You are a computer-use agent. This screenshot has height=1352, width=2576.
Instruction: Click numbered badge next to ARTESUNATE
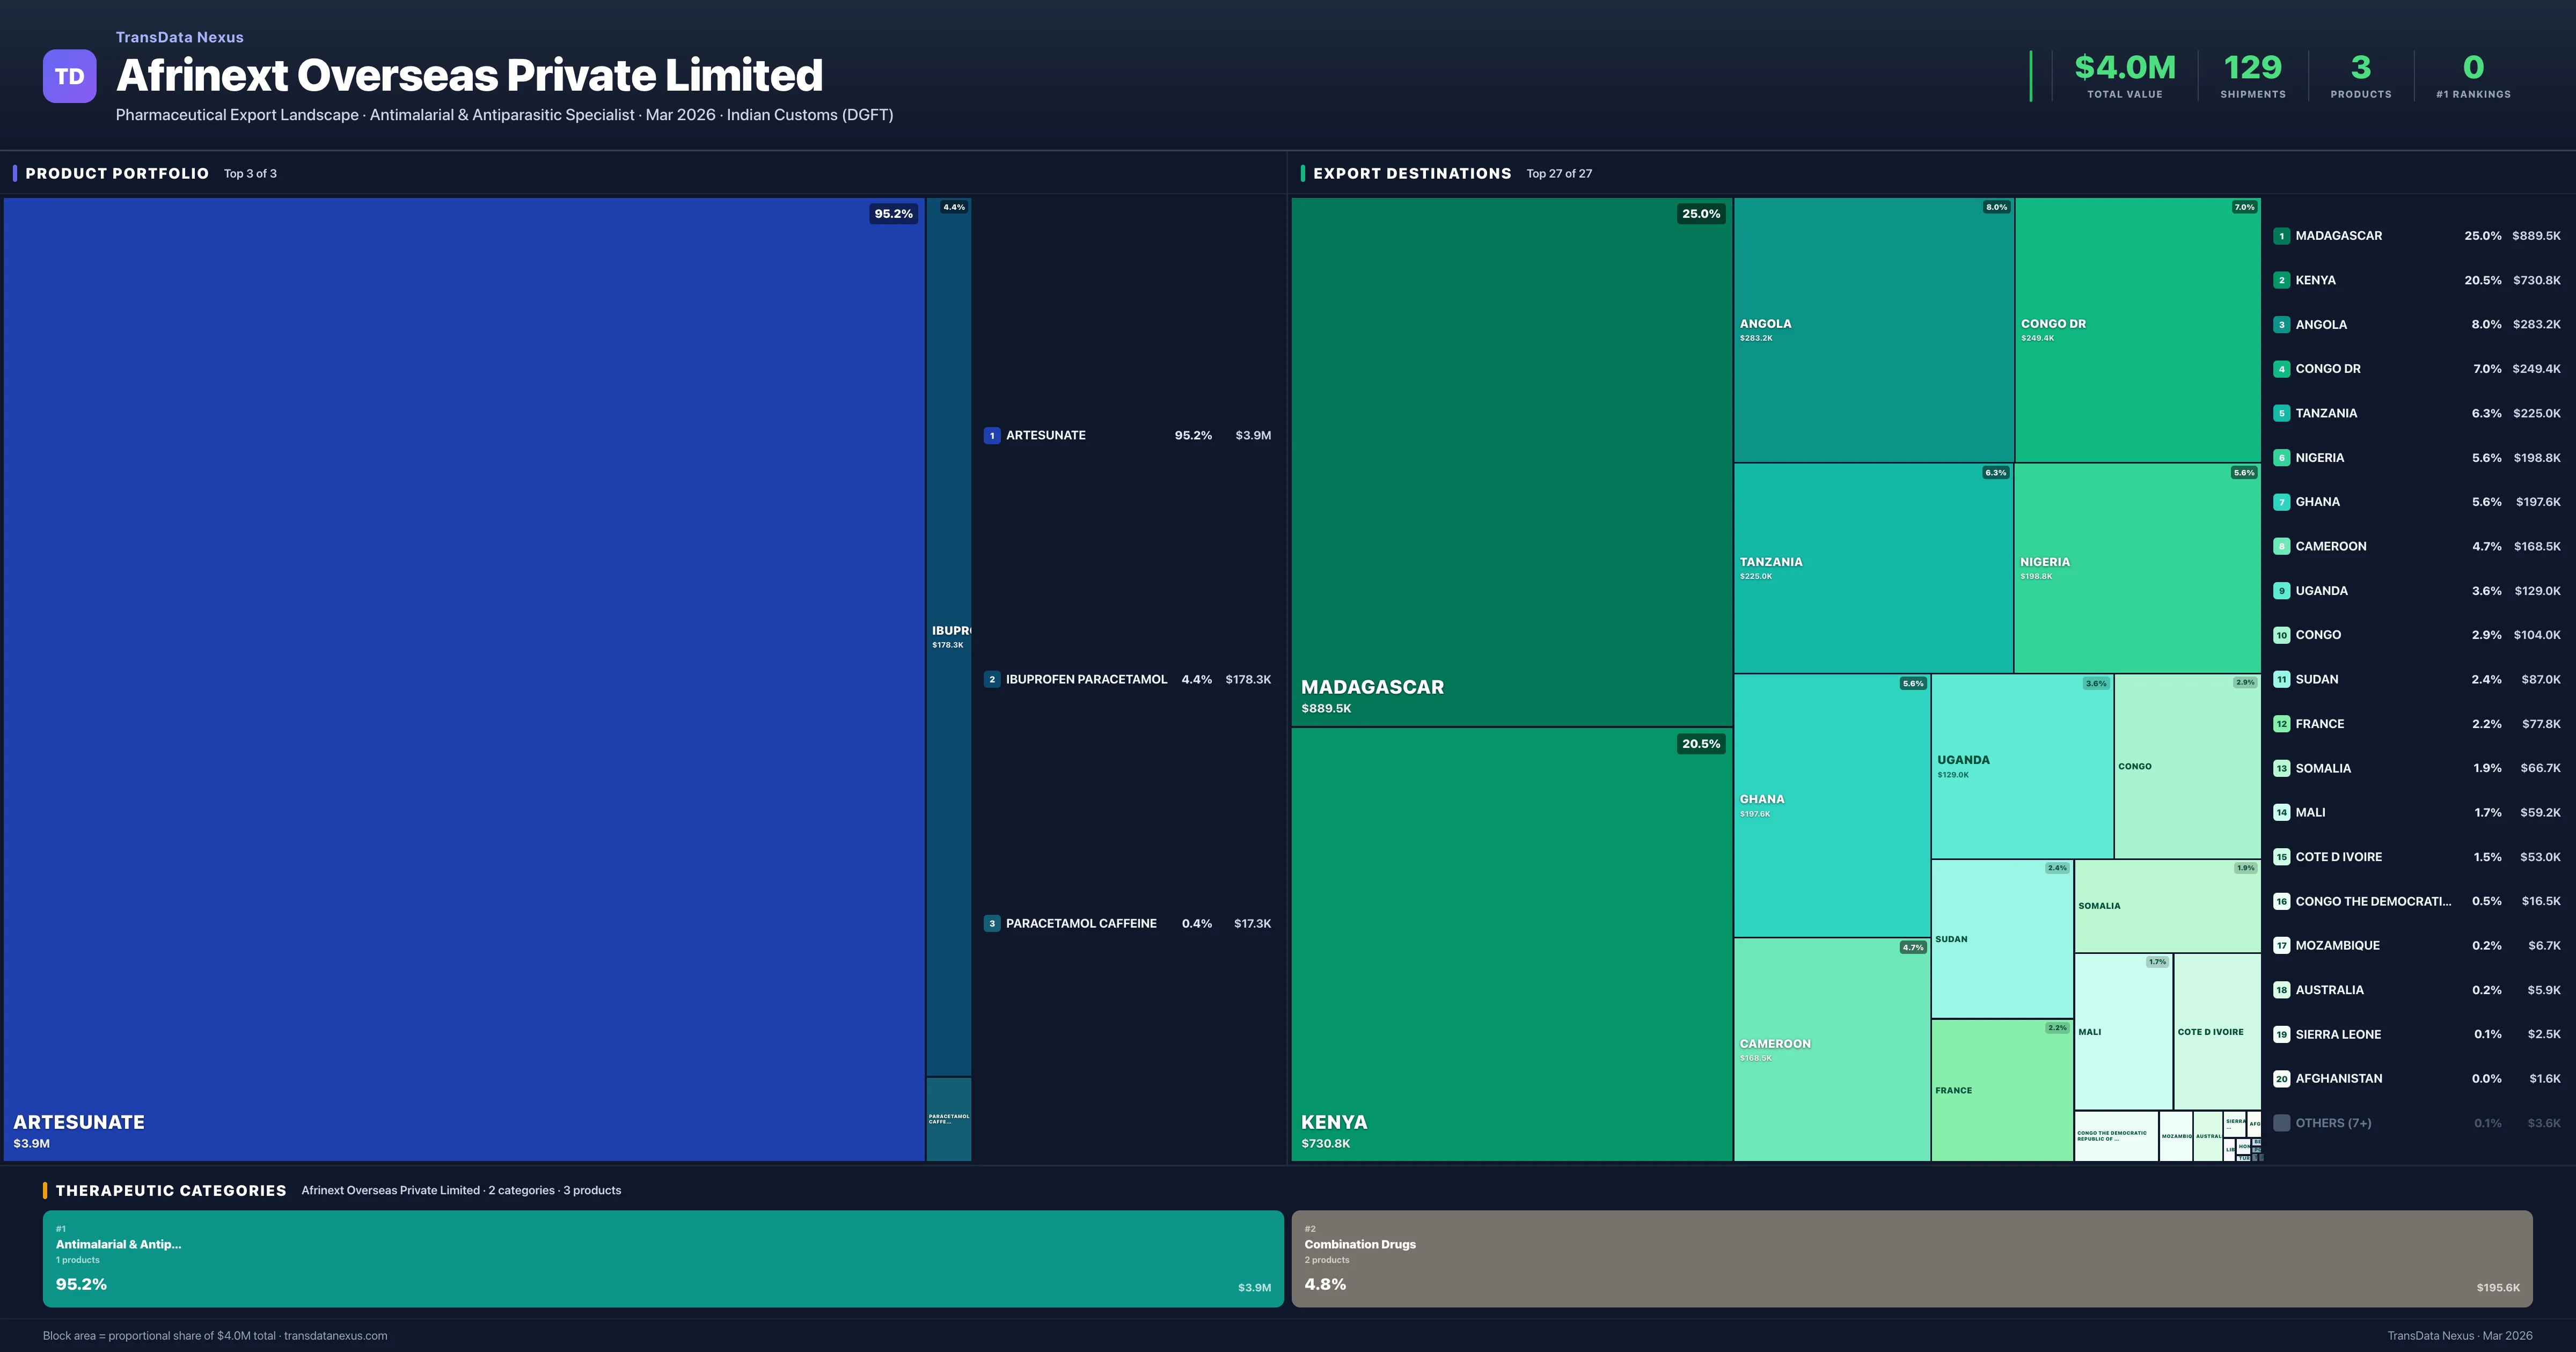click(991, 435)
